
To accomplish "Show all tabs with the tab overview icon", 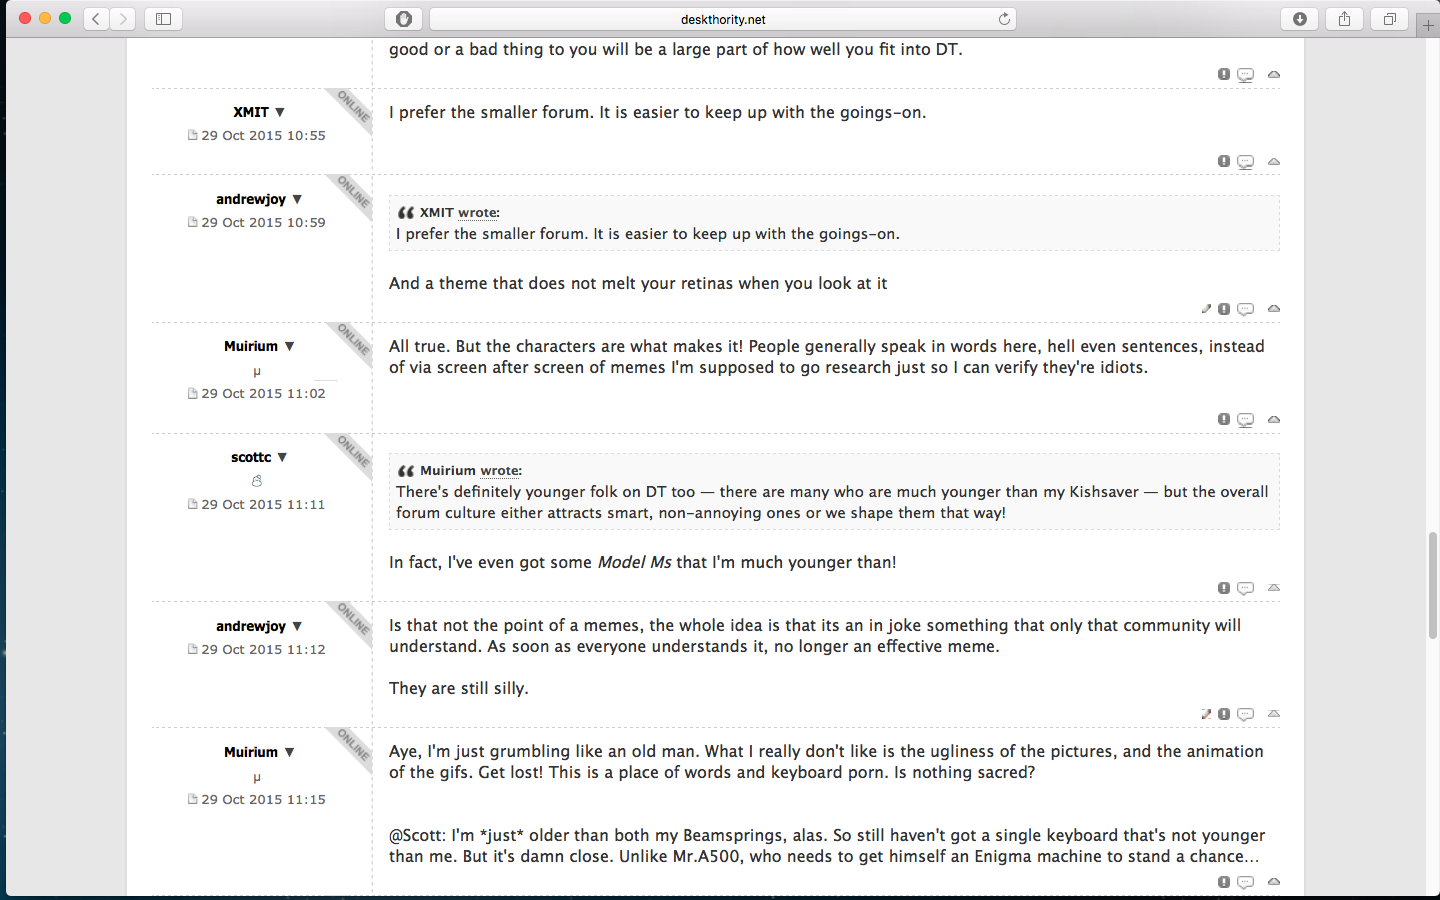I will click(x=1388, y=18).
